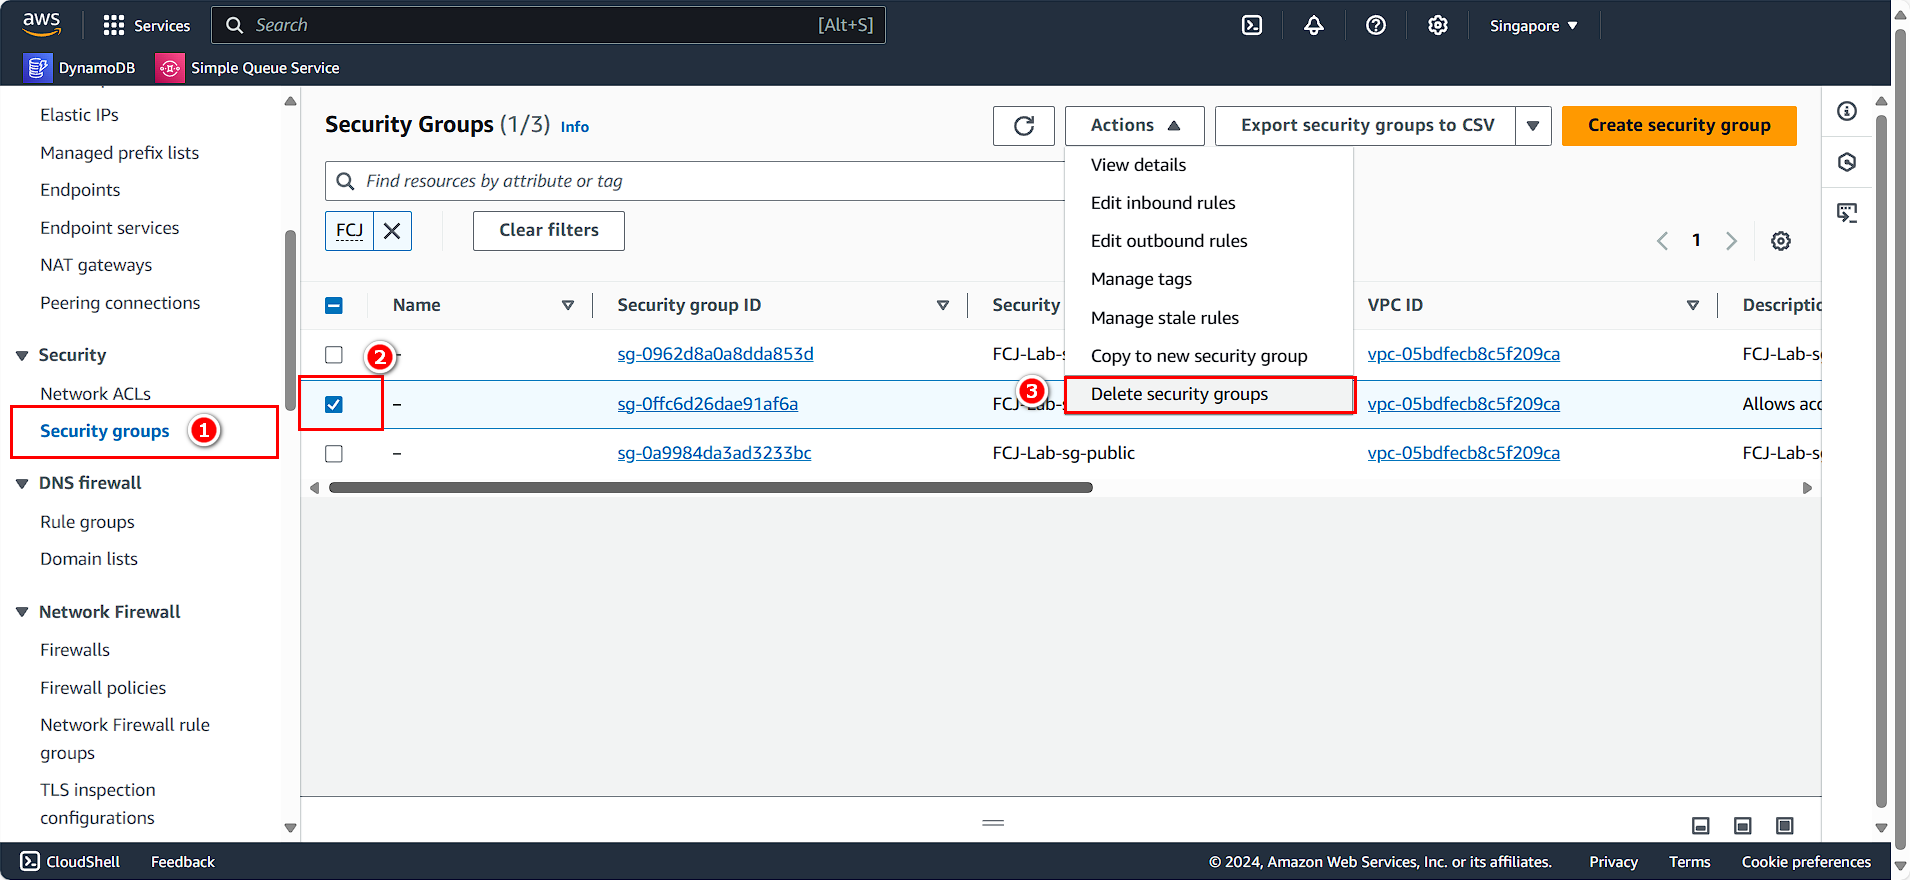This screenshot has height=880, width=1910.
Task: Open the hexagon tutorials panel icon
Action: click(x=1847, y=162)
